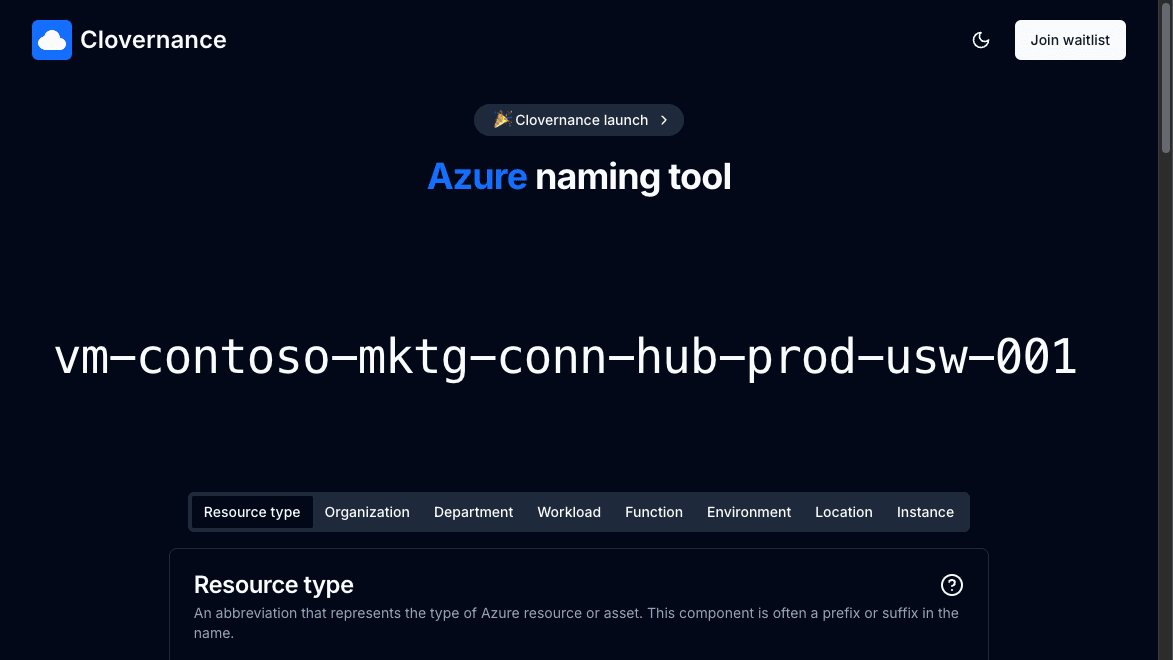
Task: Click the help question mark icon
Action: coord(952,585)
